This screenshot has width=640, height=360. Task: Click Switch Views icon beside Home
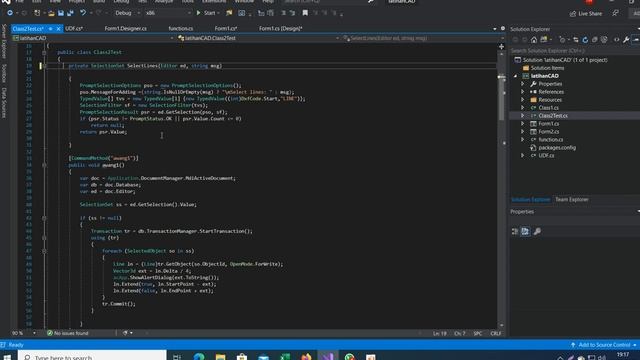[544, 40]
